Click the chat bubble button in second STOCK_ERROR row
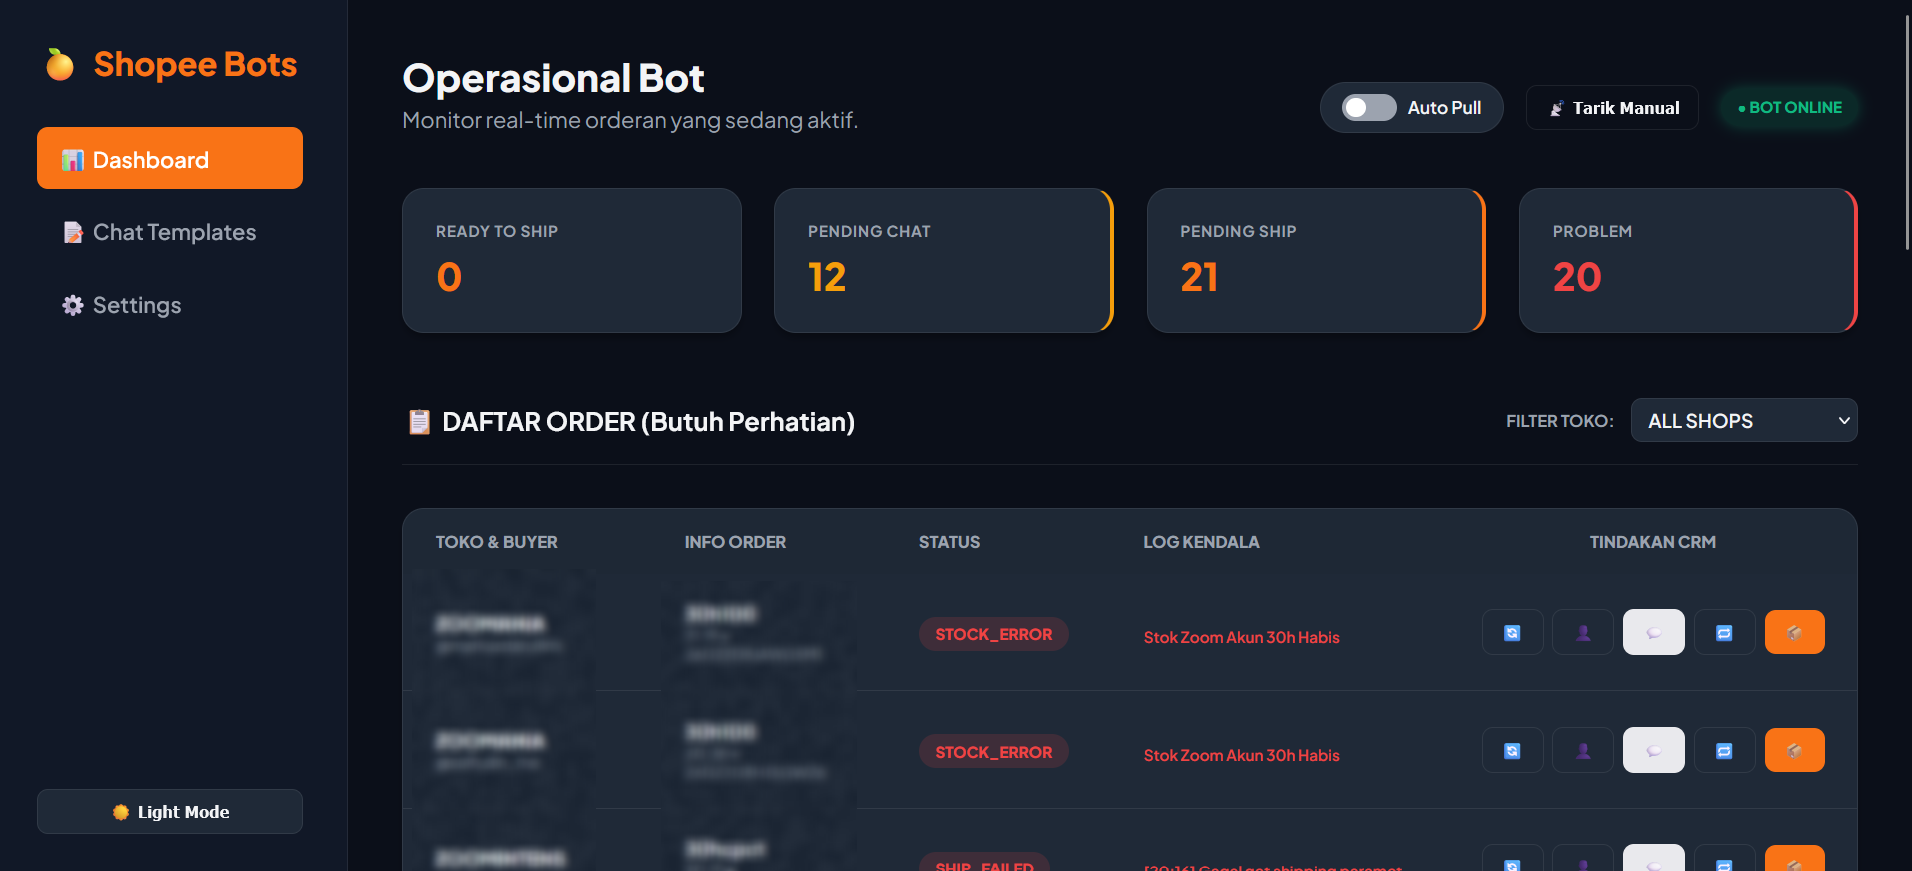Viewport: 1912px width, 871px height. coord(1654,750)
